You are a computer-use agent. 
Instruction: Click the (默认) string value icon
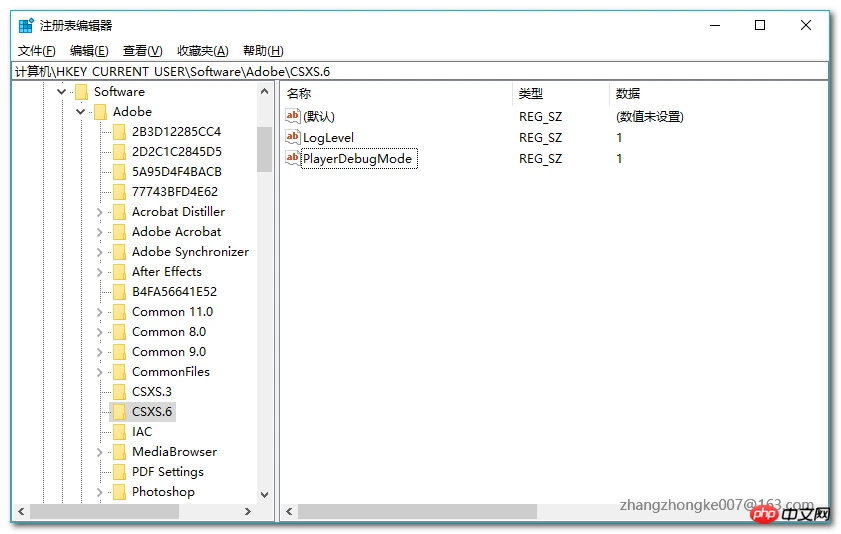[292, 115]
